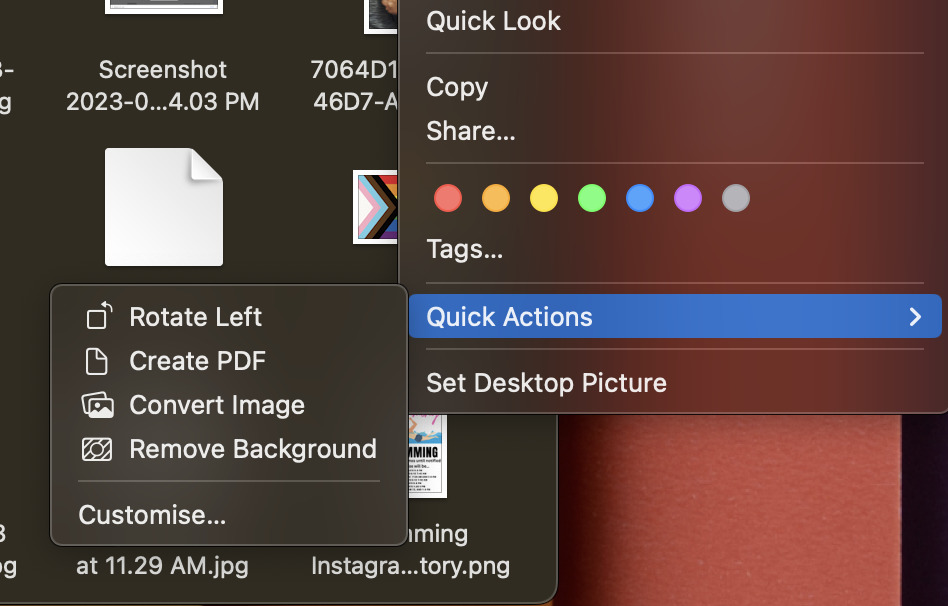
Task: Apply the green colour tag
Action: [592, 198]
